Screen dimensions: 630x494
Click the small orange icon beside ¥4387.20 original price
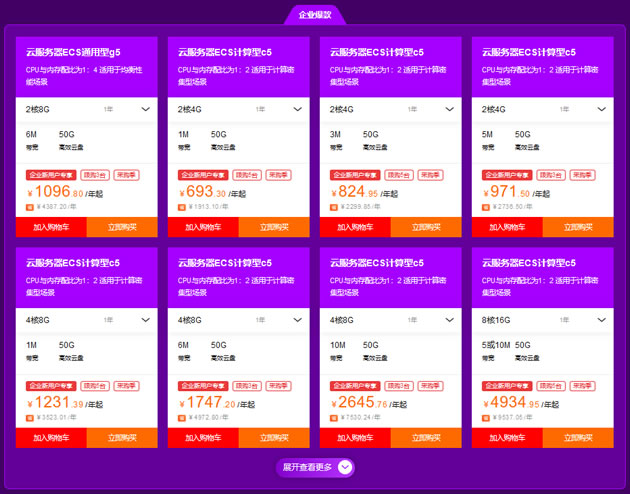(x=30, y=207)
